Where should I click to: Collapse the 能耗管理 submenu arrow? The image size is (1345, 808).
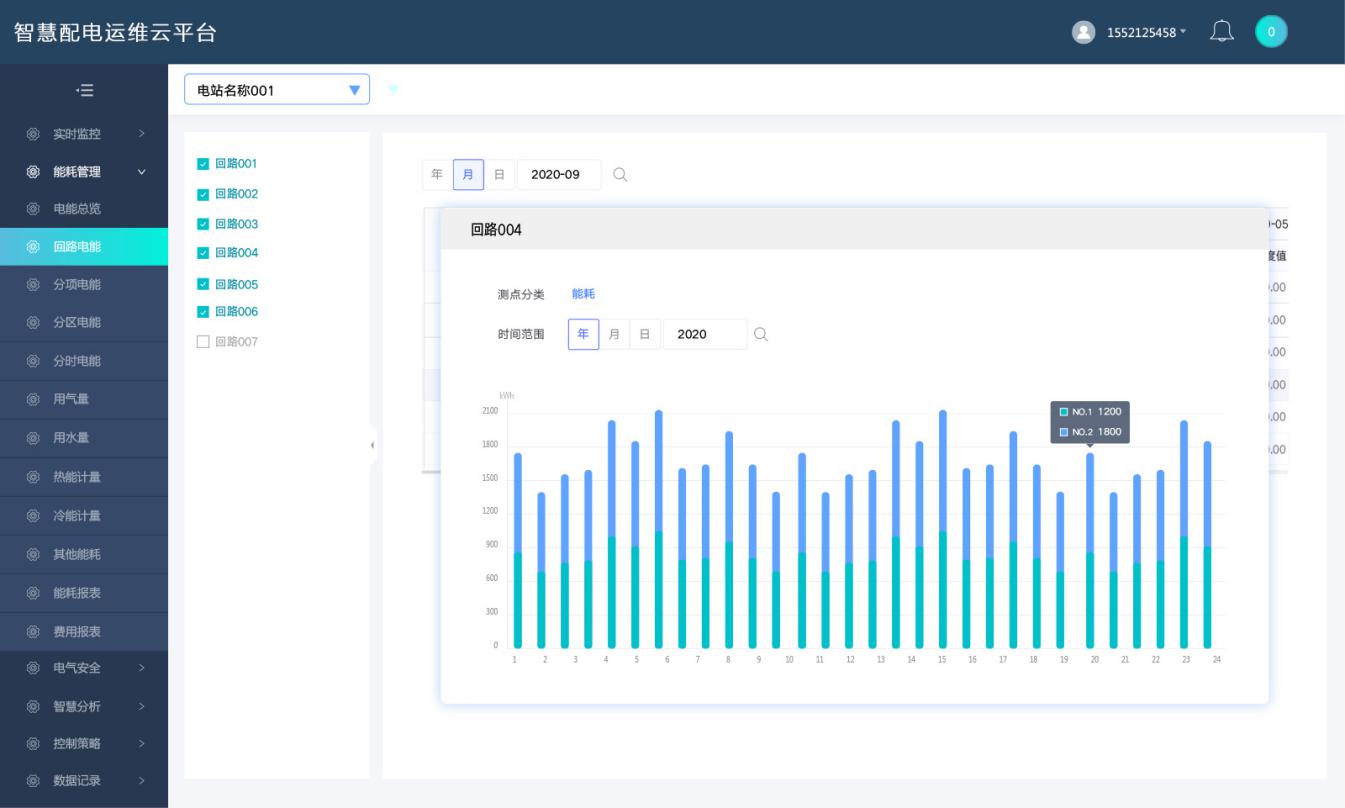coord(141,172)
